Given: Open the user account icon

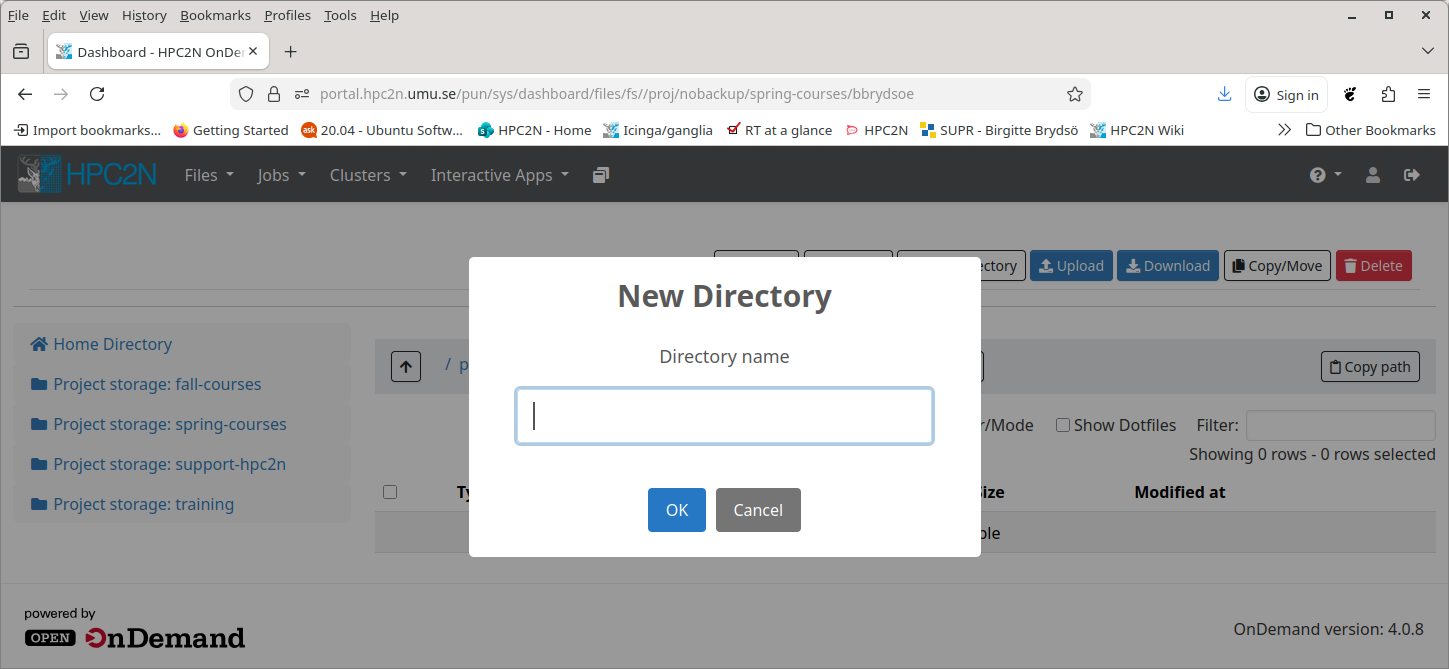Looking at the screenshot, I should 1373,174.
